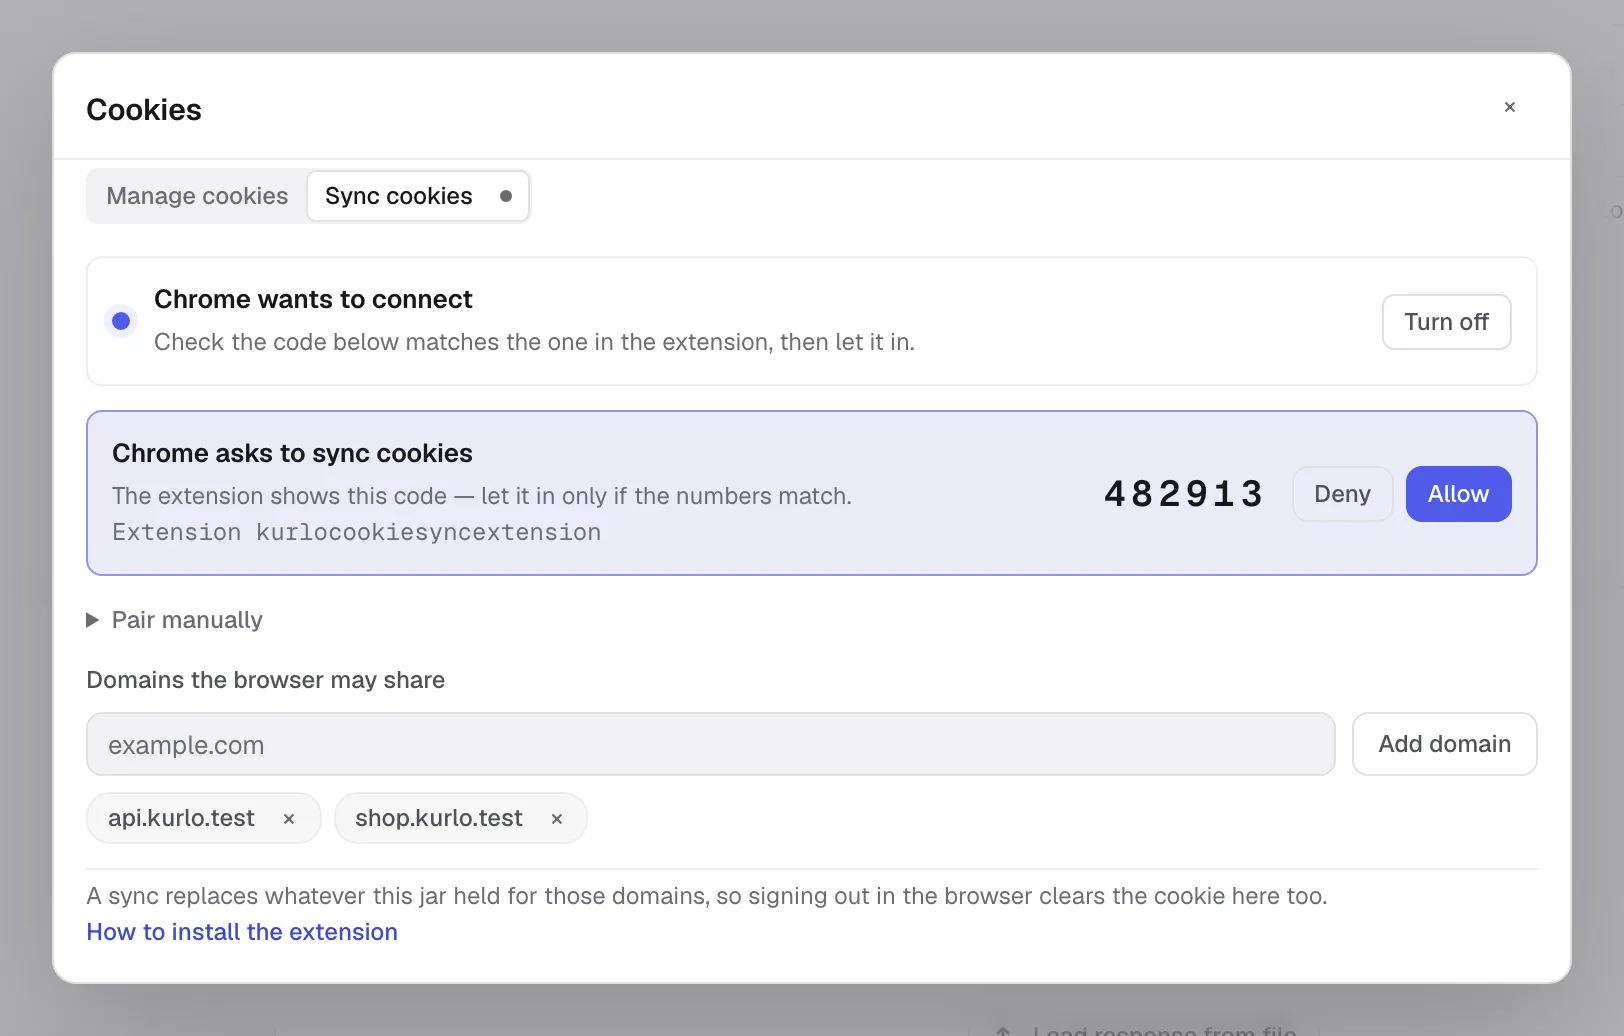The image size is (1624, 1036).
Task: Expand the Pair manually section
Action: coord(175,620)
